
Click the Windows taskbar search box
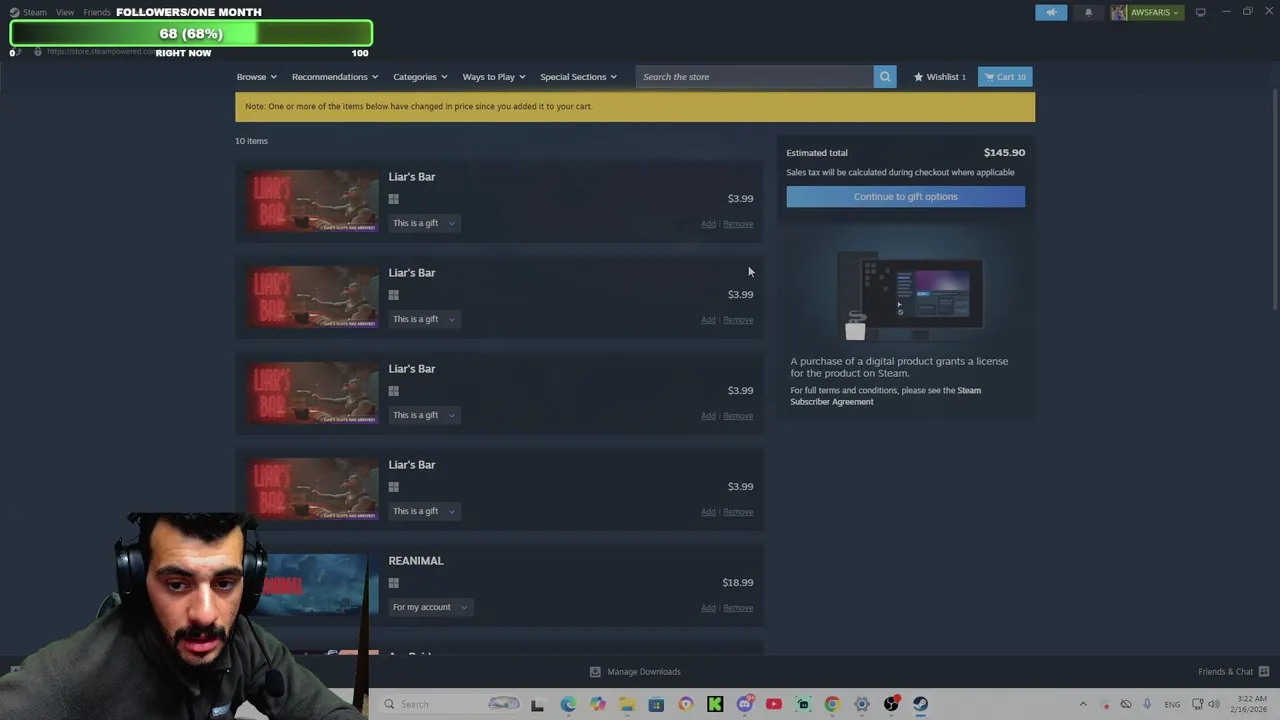coord(450,704)
